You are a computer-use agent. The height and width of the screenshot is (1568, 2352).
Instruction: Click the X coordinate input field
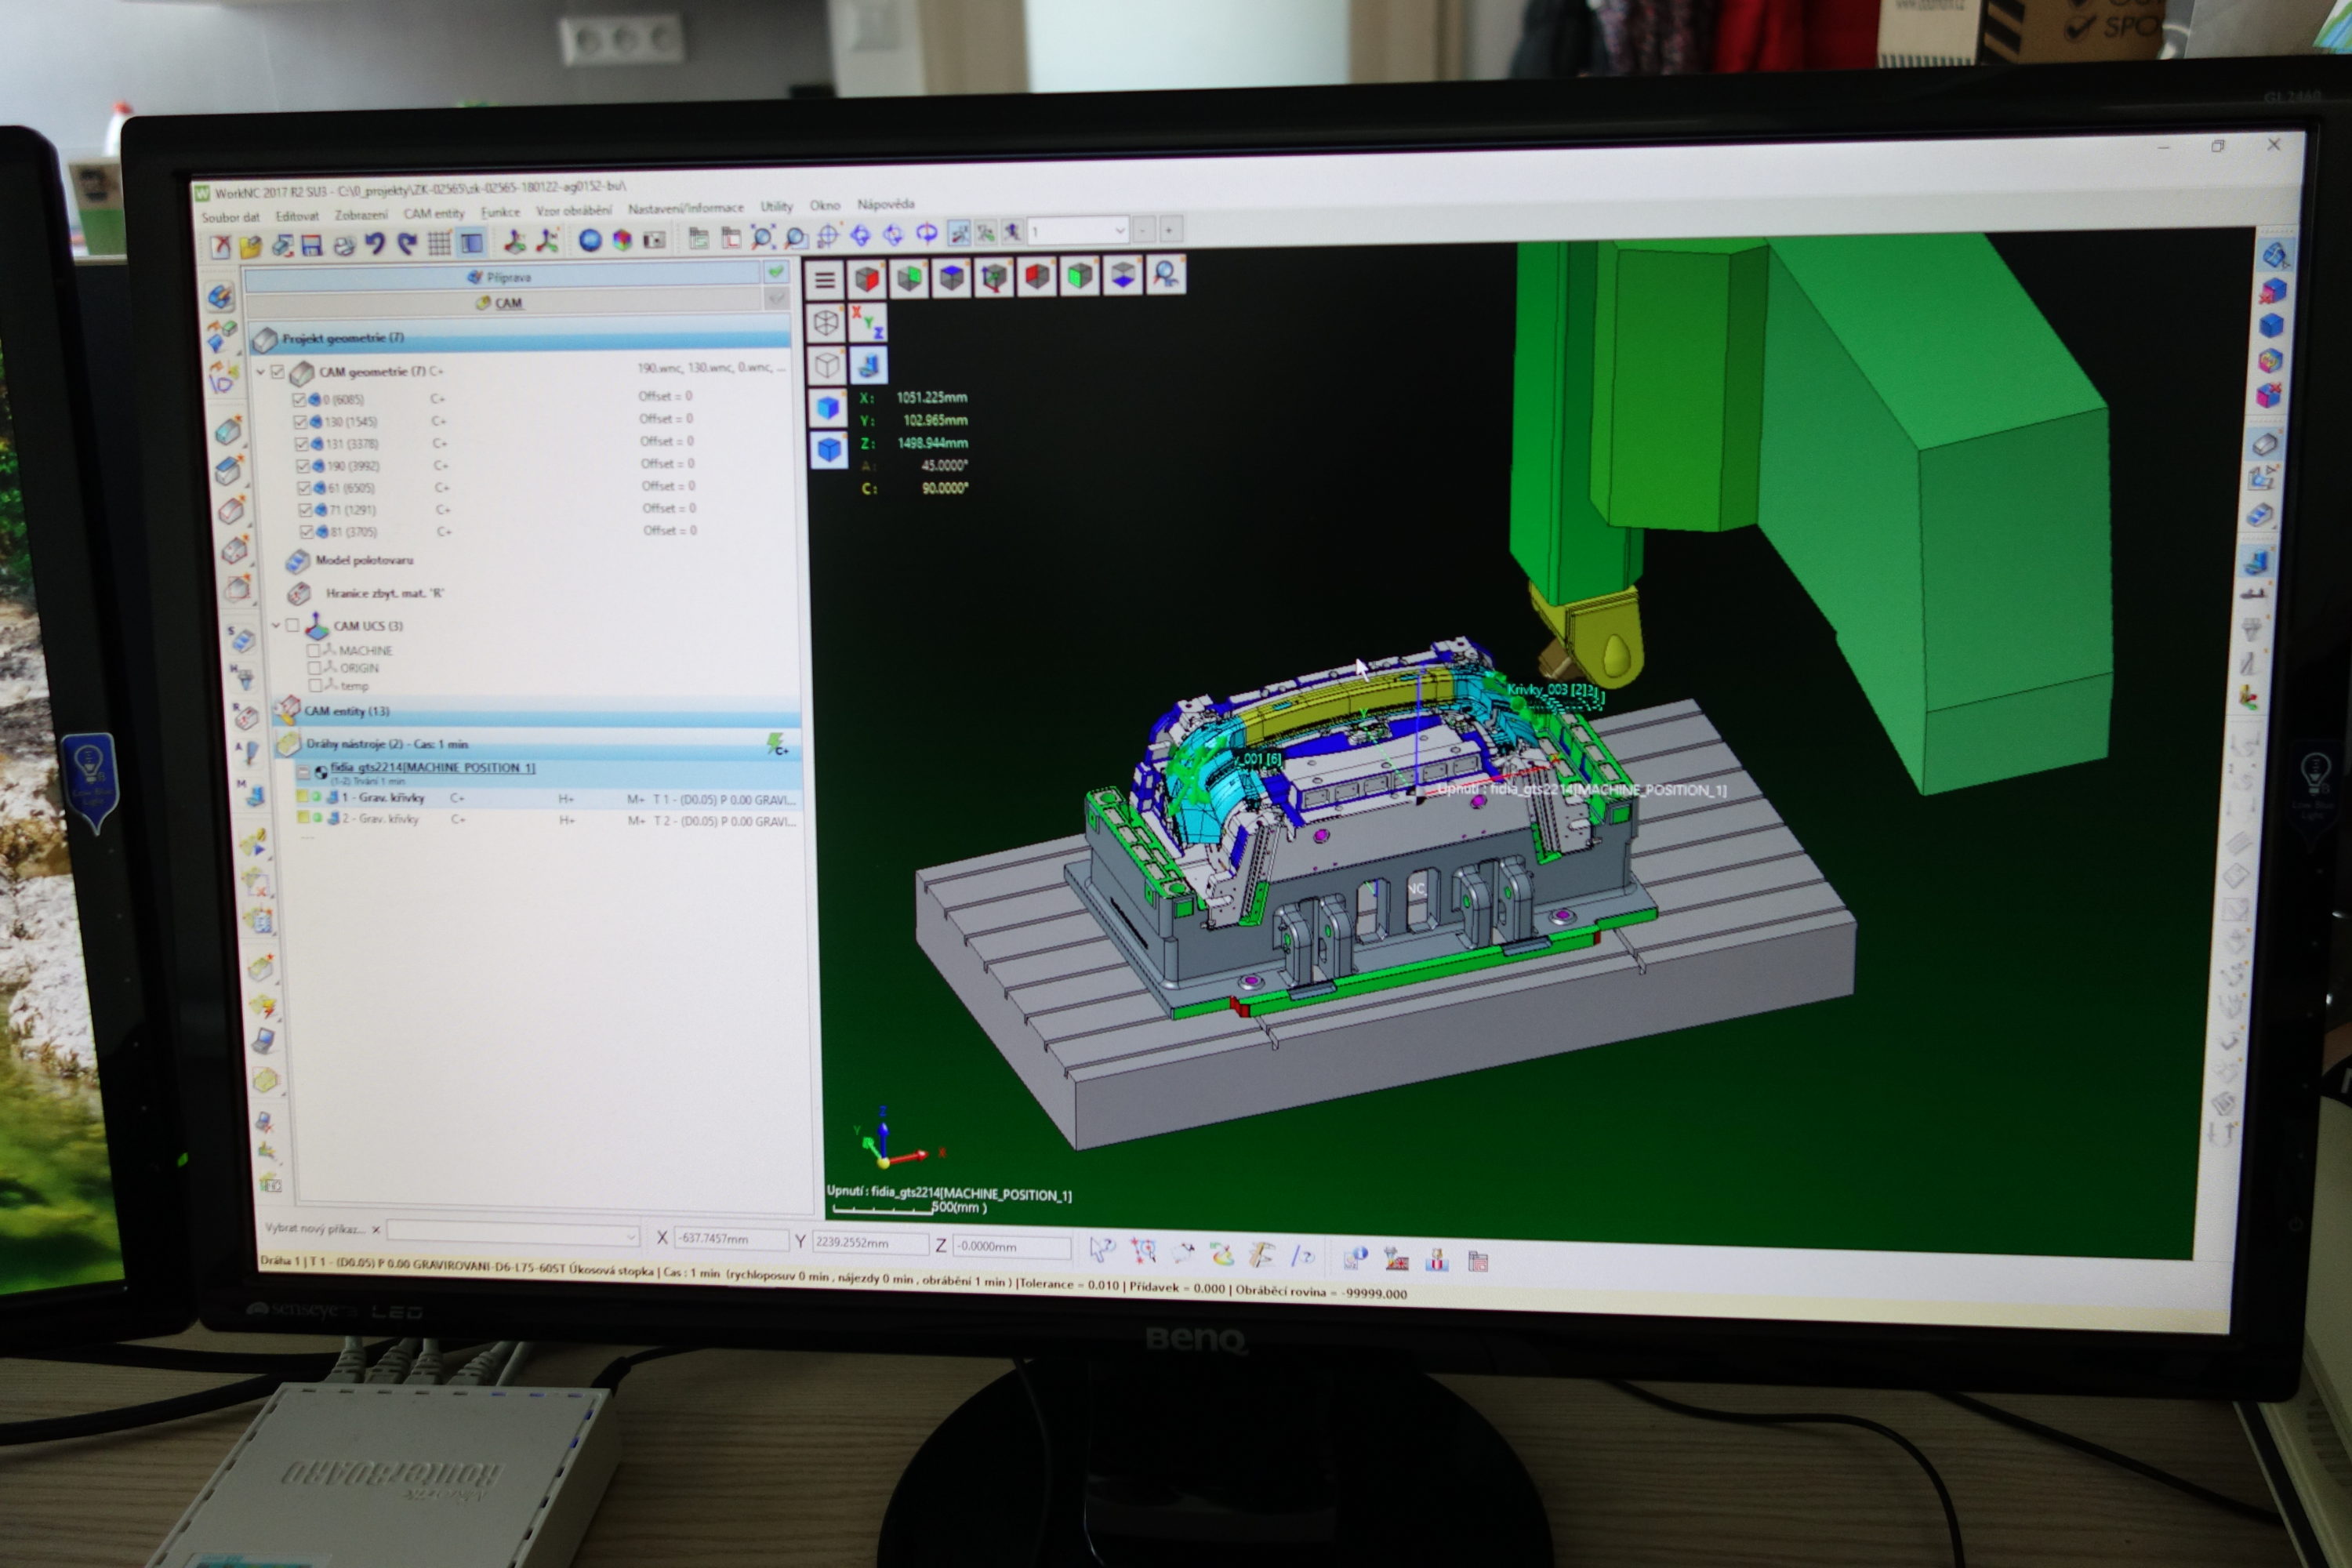(x=731, y=1239)
